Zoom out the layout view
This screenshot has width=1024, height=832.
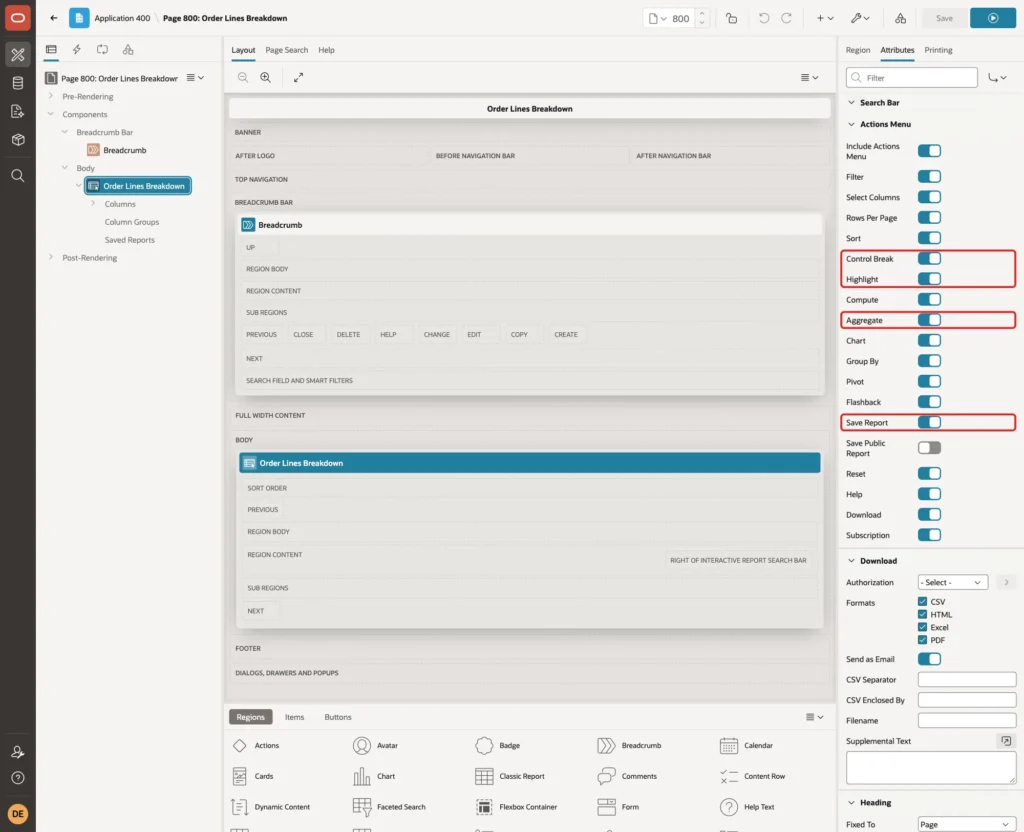243,77
